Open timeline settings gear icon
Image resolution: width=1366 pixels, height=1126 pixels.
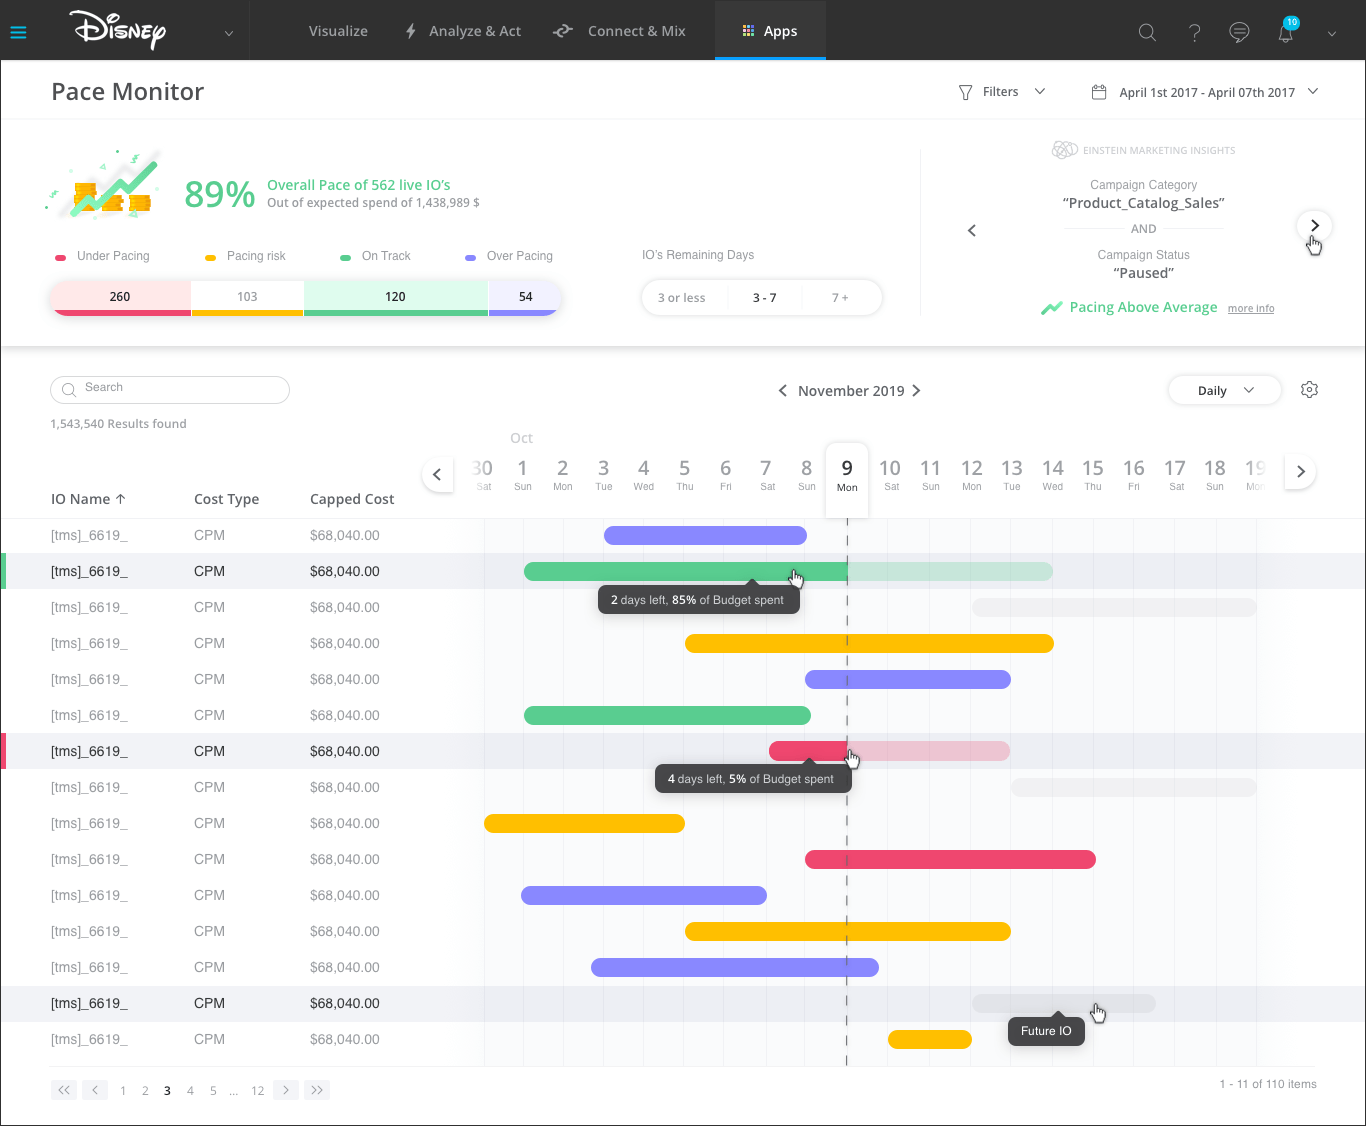pos(1309,390)
